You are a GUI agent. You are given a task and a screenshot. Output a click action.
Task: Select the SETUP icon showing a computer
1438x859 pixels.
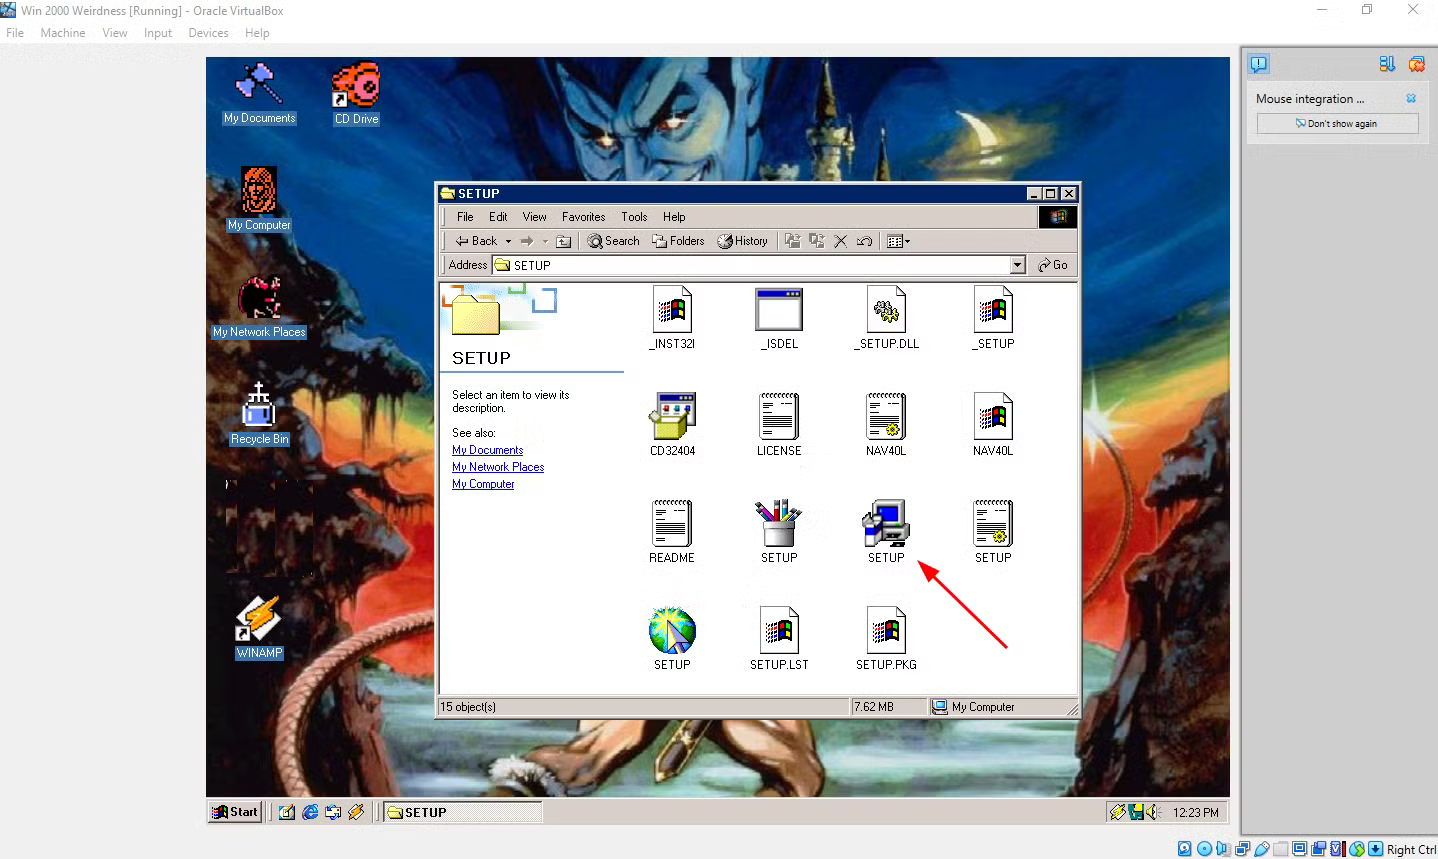[x=886, y=523]
